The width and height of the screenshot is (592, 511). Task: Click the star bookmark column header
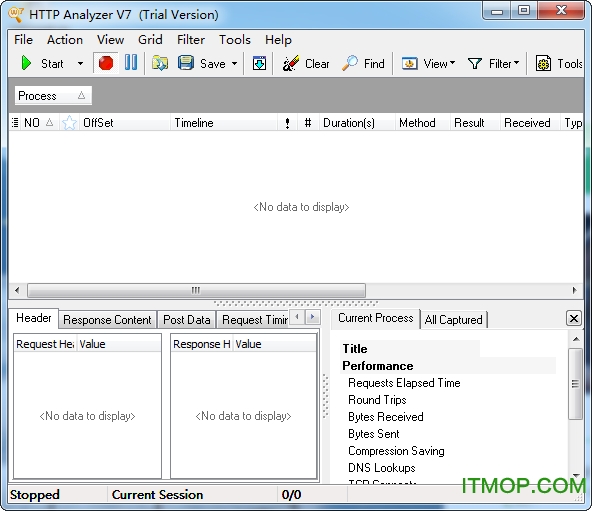(69, 123)
